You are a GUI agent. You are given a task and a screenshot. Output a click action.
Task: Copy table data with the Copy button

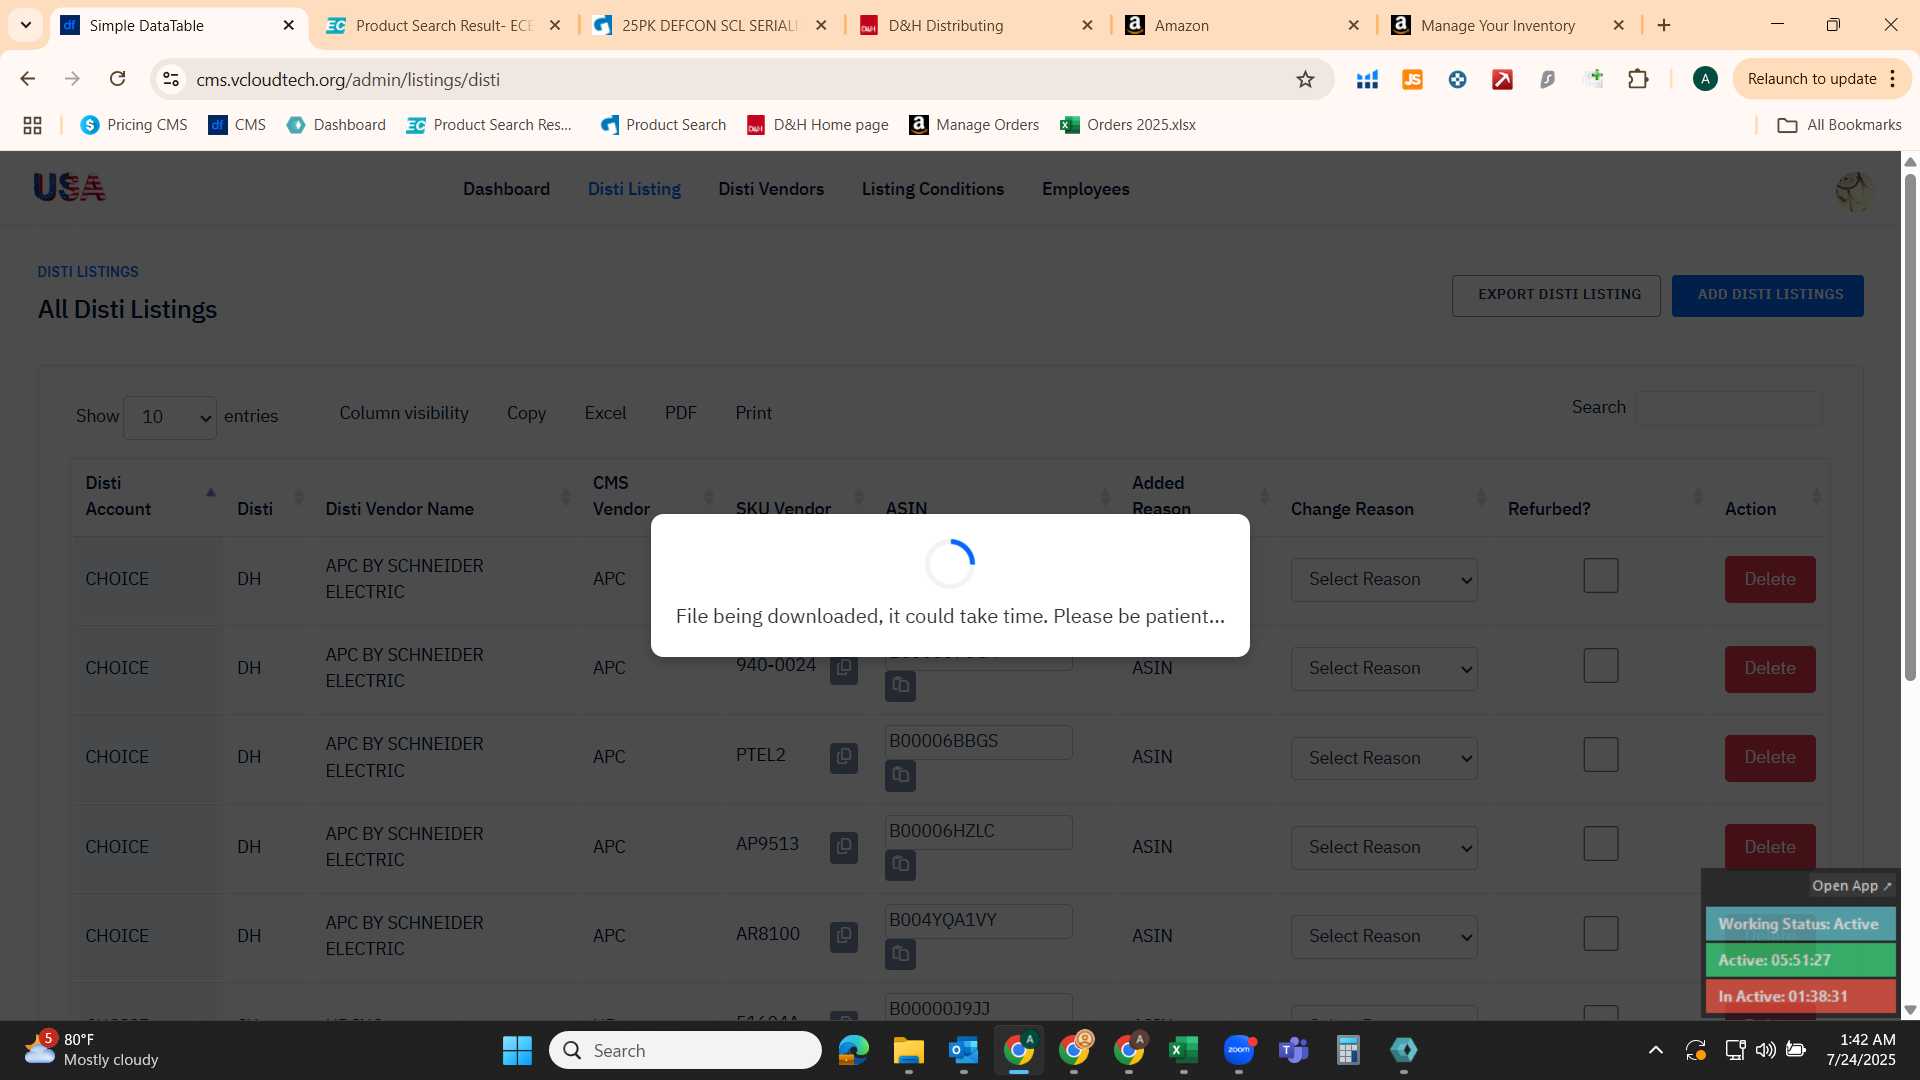pos(526,413)
